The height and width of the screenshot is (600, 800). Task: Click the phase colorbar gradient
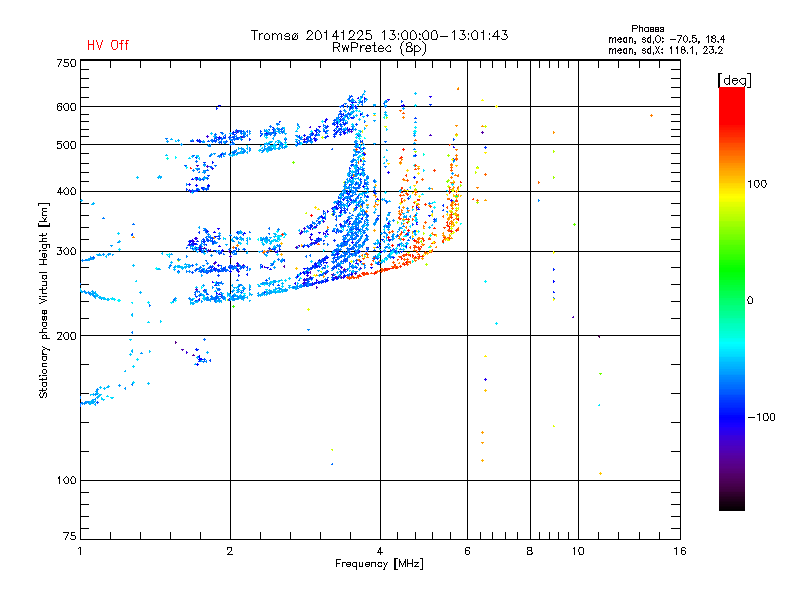[732, 298]
